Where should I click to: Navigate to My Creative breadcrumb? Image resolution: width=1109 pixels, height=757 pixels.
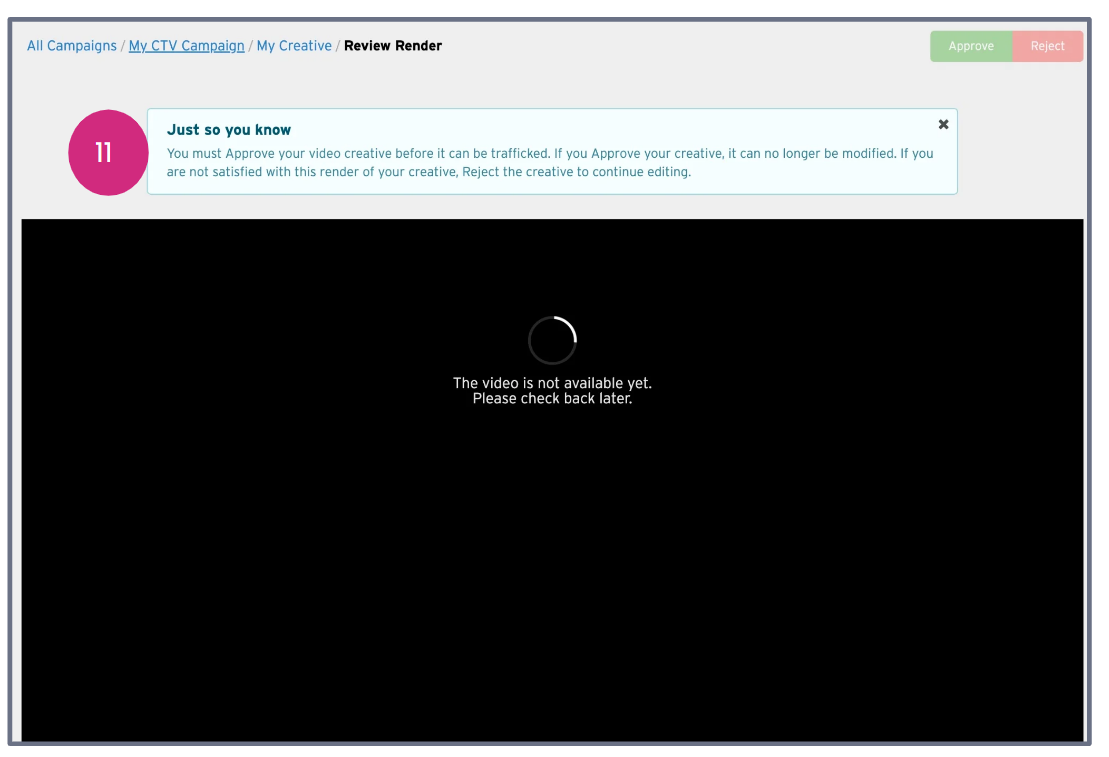[294, 46]
